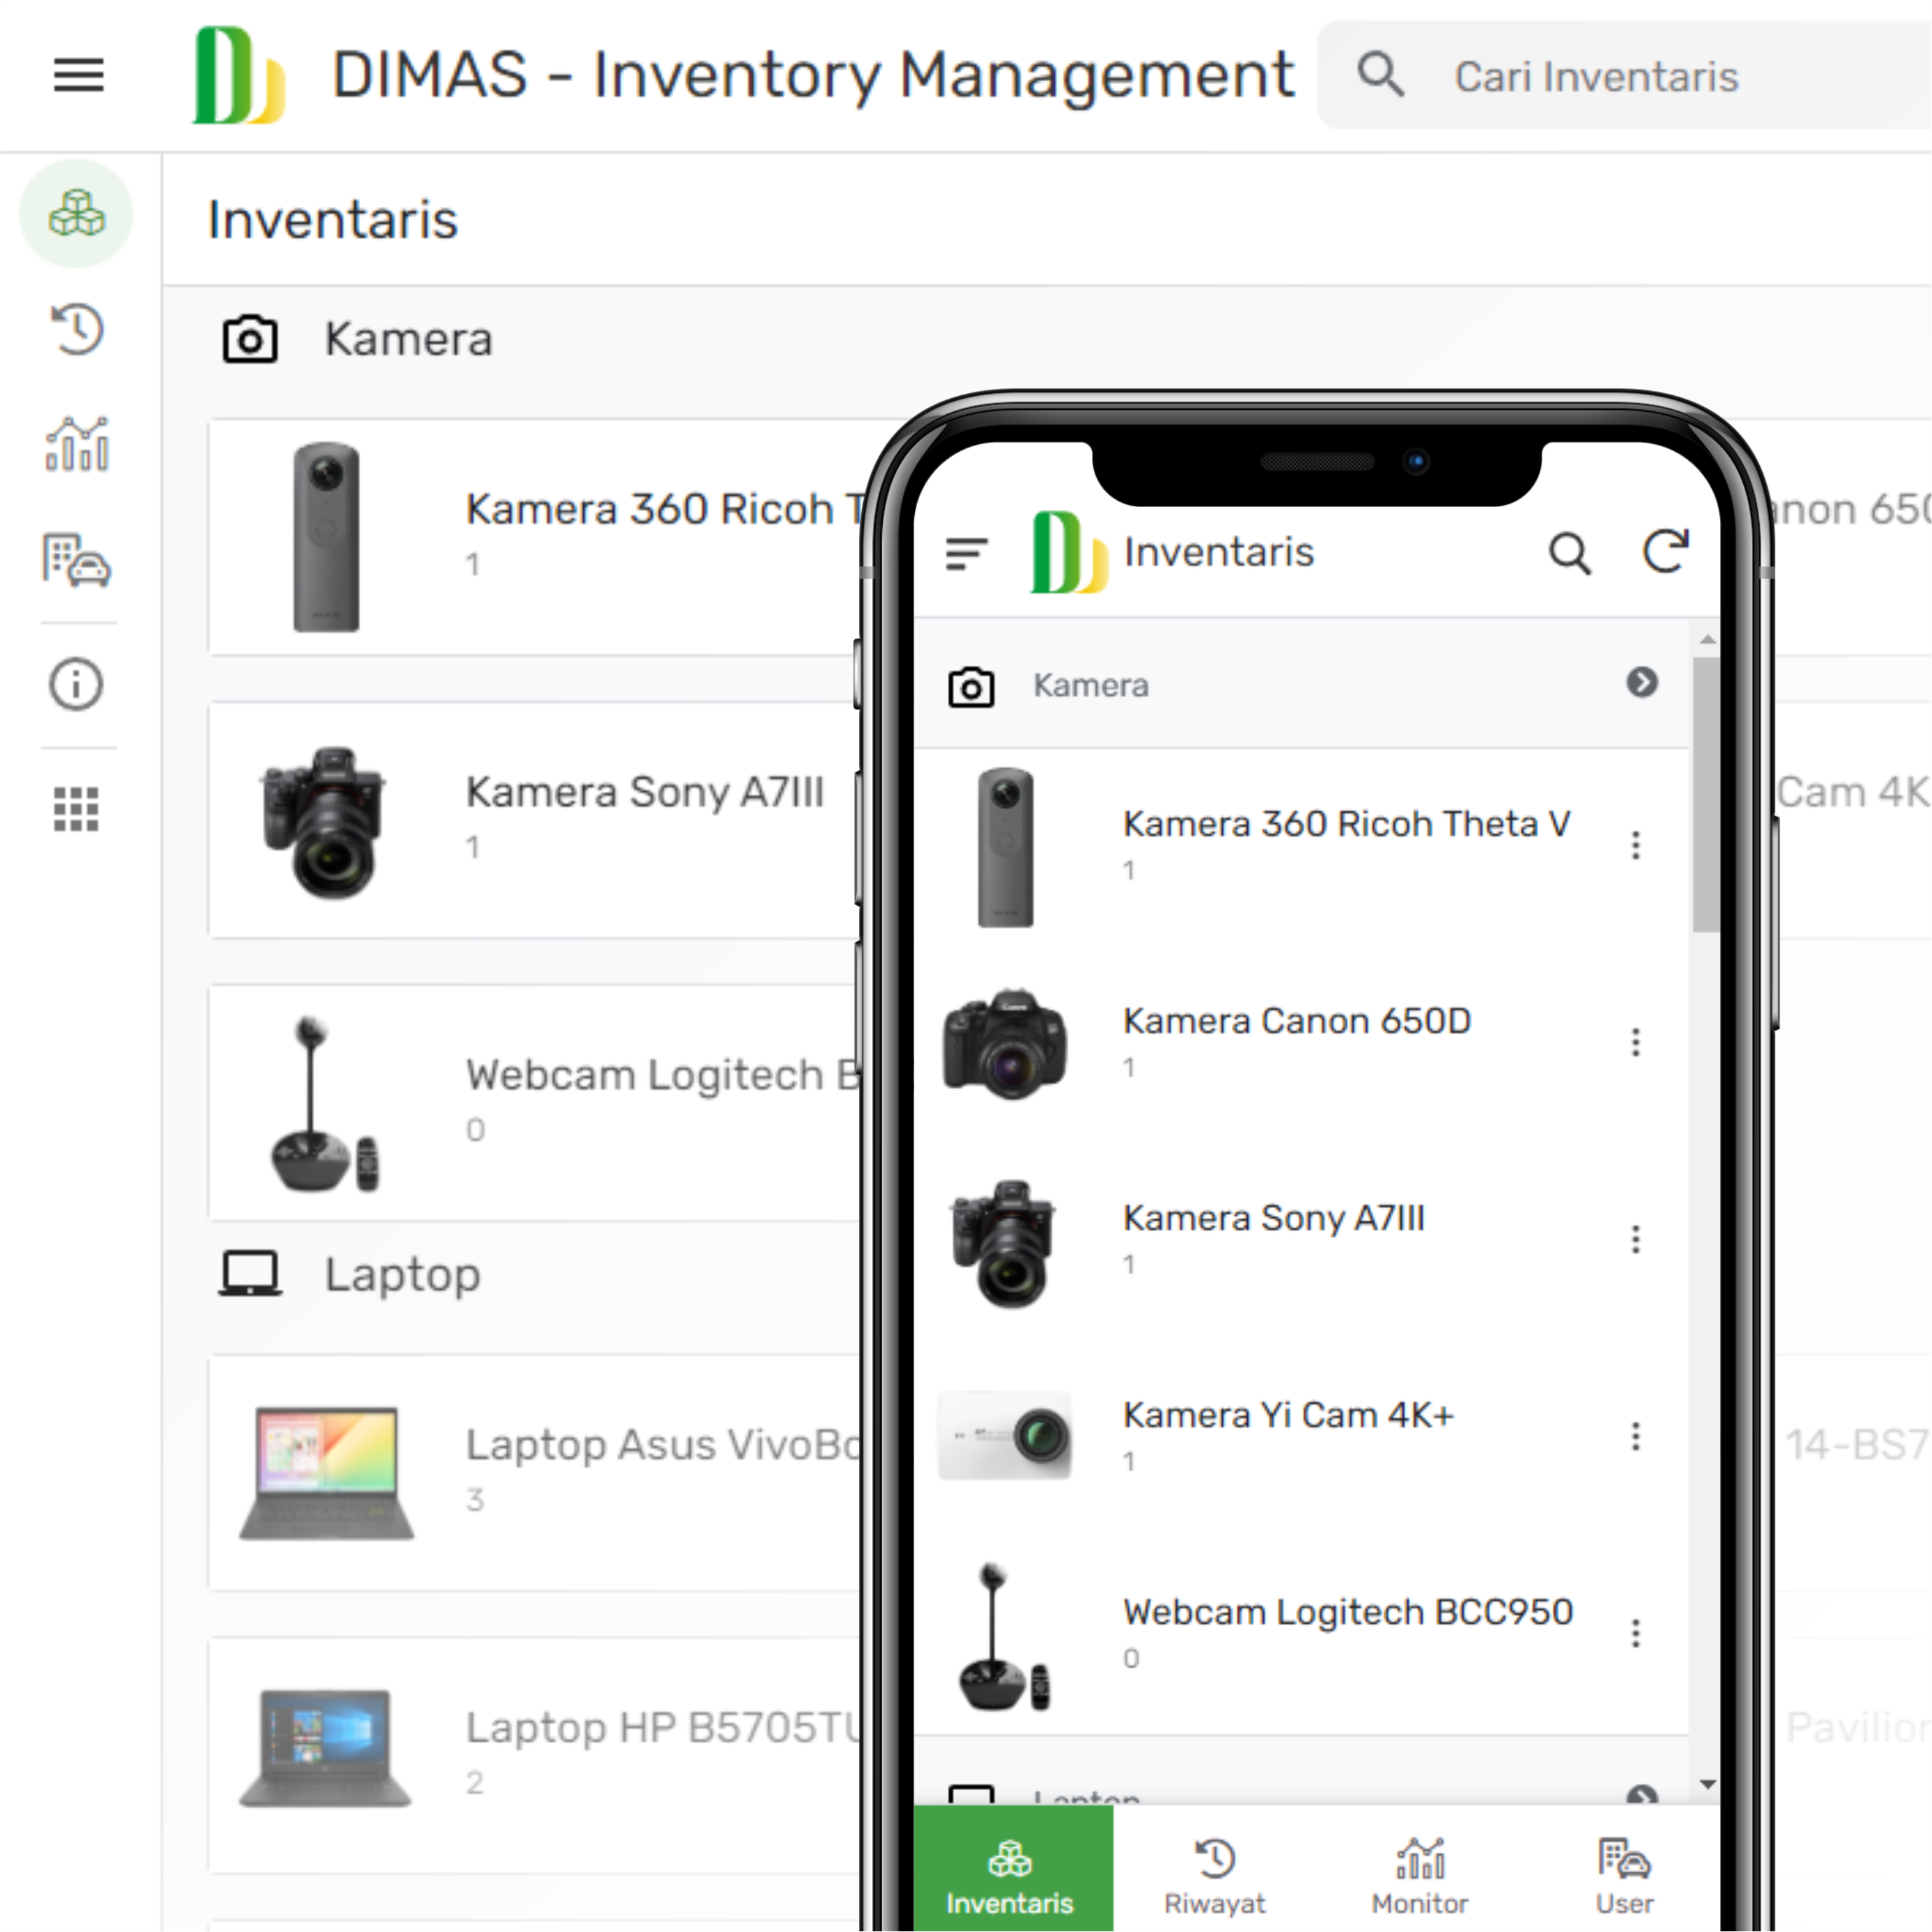1932x1932 pixels.
Task: Open options menu for Kamera Canon 650D
Action: click(x=1635, y=1042)
